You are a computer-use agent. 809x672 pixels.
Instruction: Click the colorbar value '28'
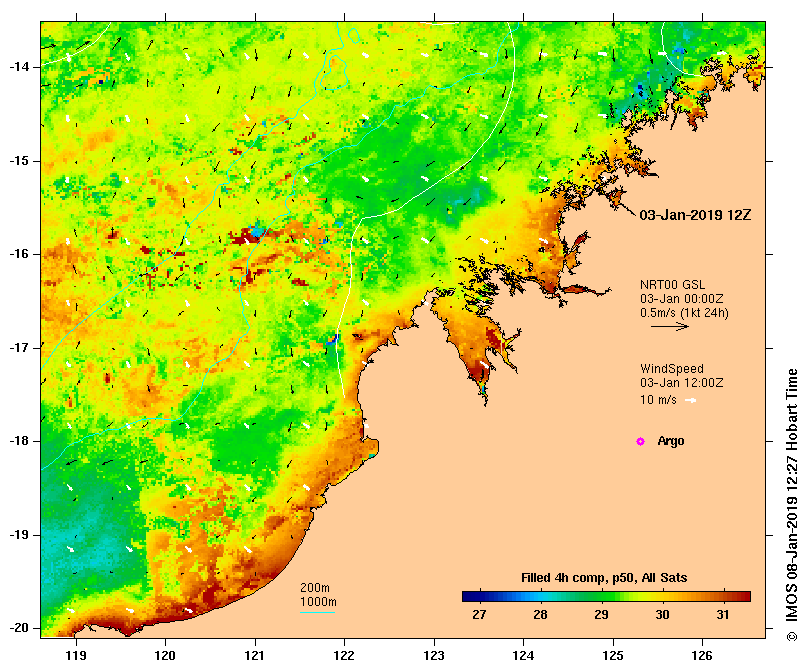click(540, 615)
